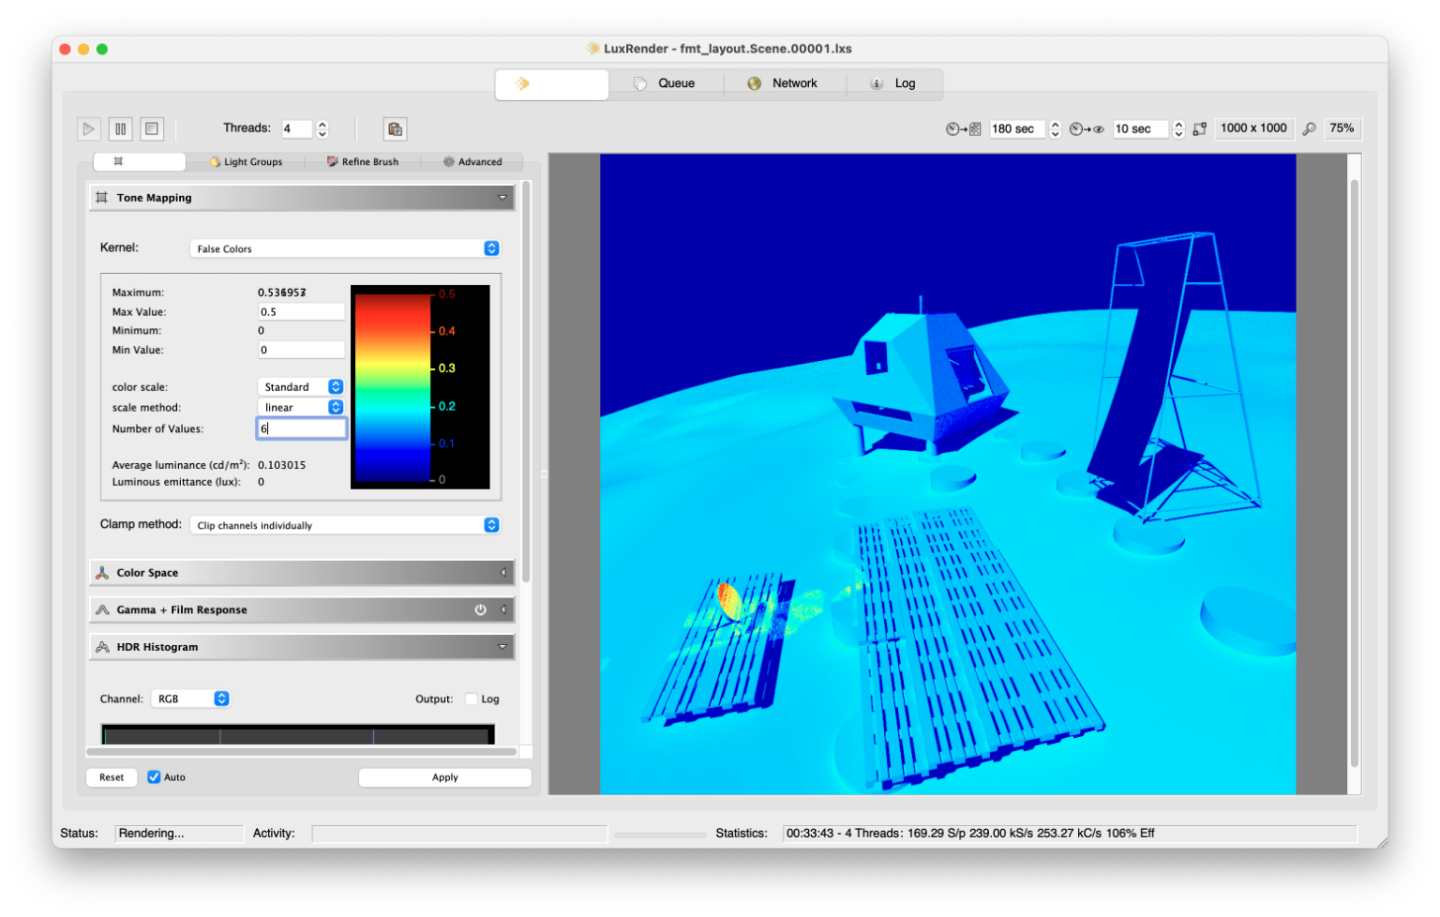Click the Apply button
The width and height of the screenshot is (1440, 917).
pyautogui.click(x=444, y=777)
